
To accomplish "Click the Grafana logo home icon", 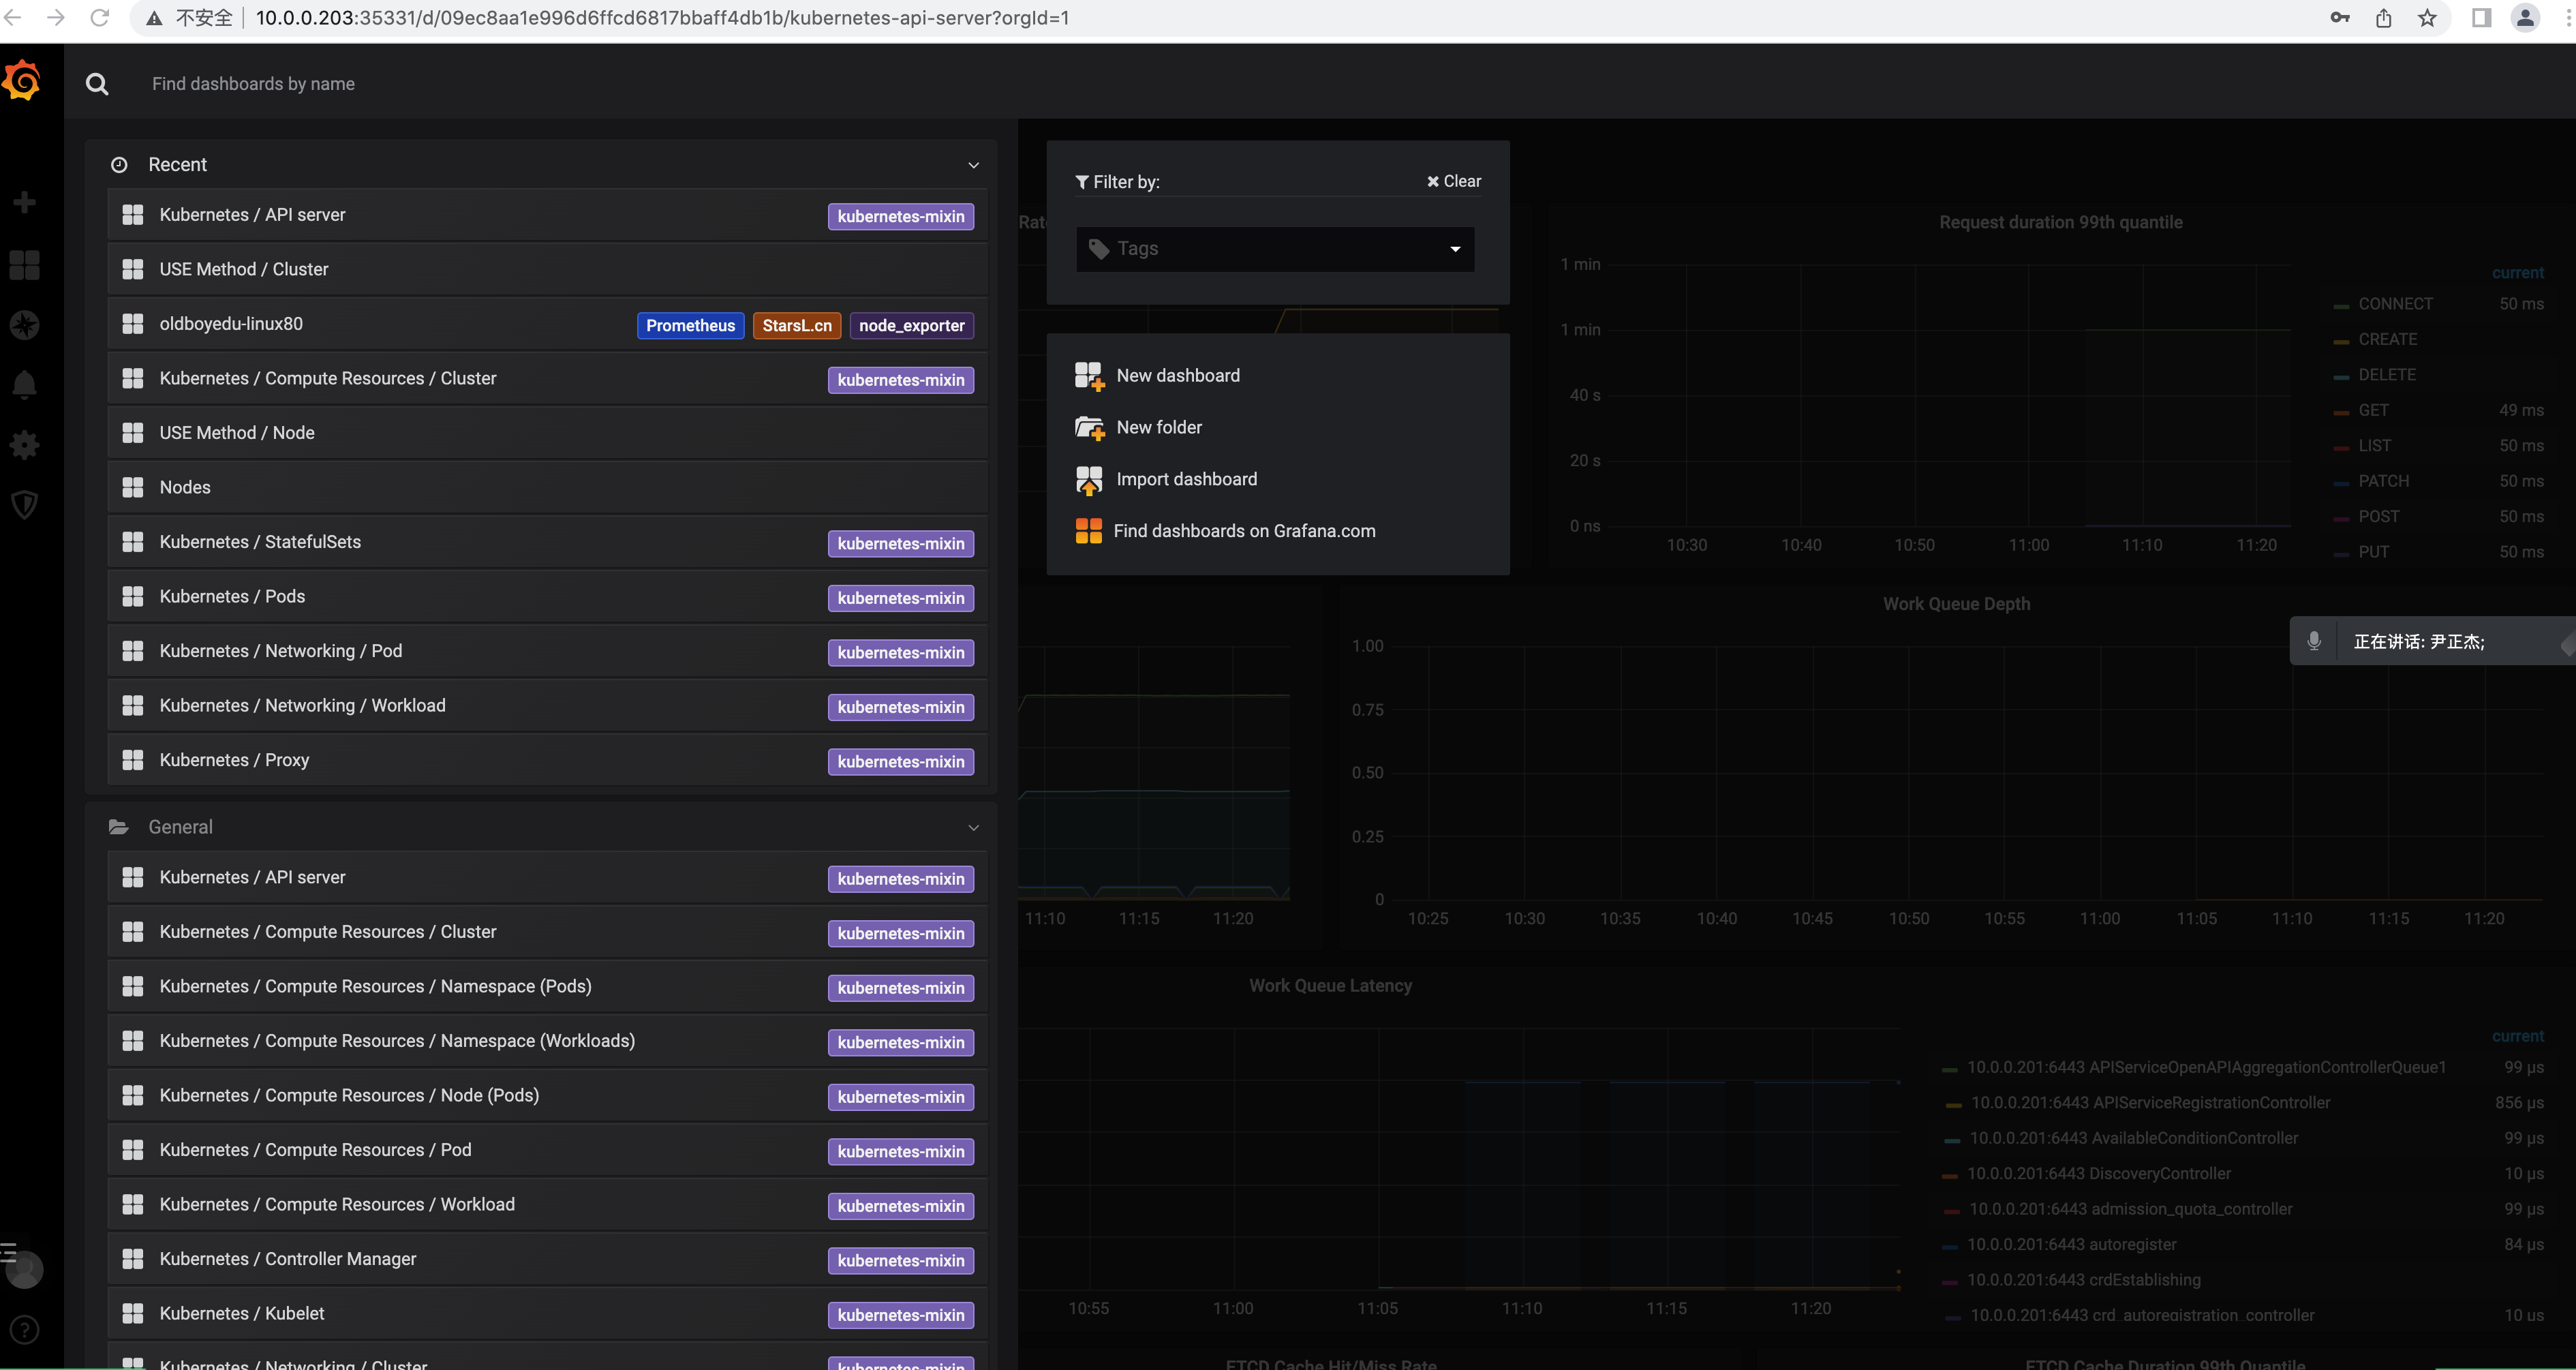I will (x=22, y=81).
